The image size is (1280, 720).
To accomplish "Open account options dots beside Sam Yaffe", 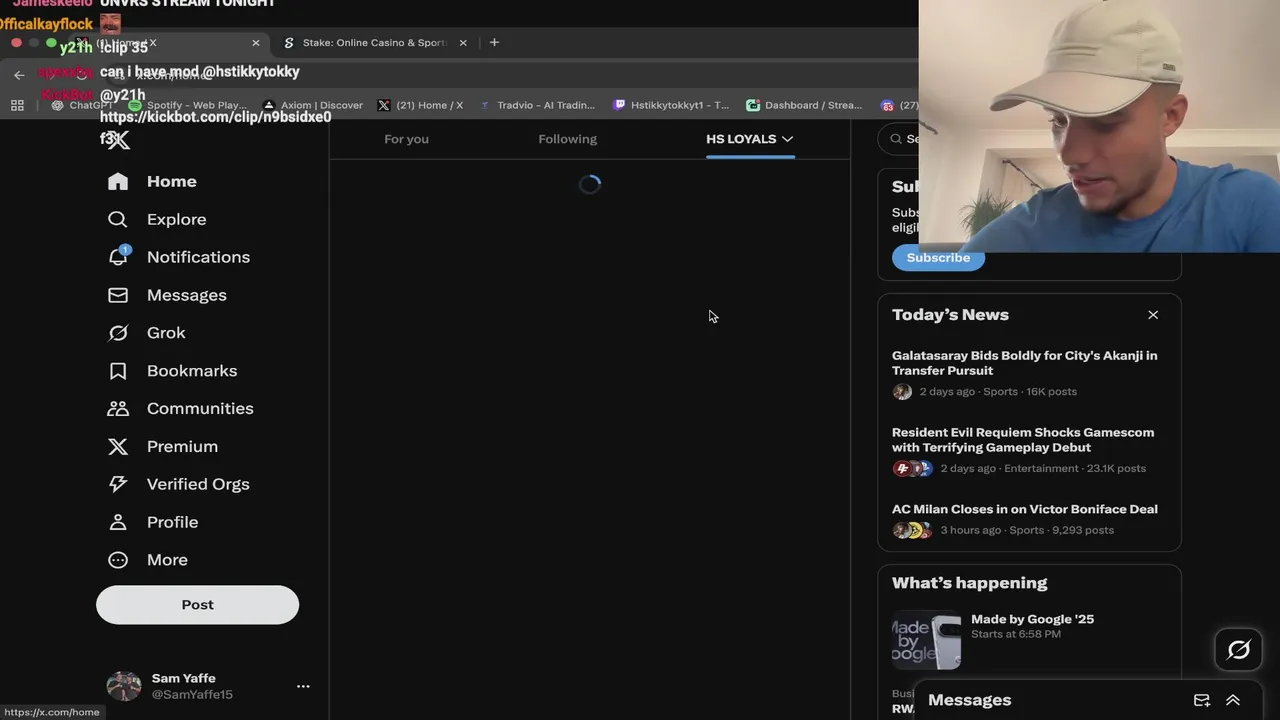I will tap(303, 686).
